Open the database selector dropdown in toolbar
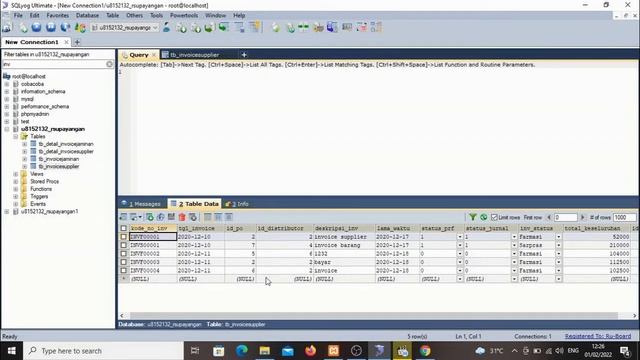 (x=155, y=28)
